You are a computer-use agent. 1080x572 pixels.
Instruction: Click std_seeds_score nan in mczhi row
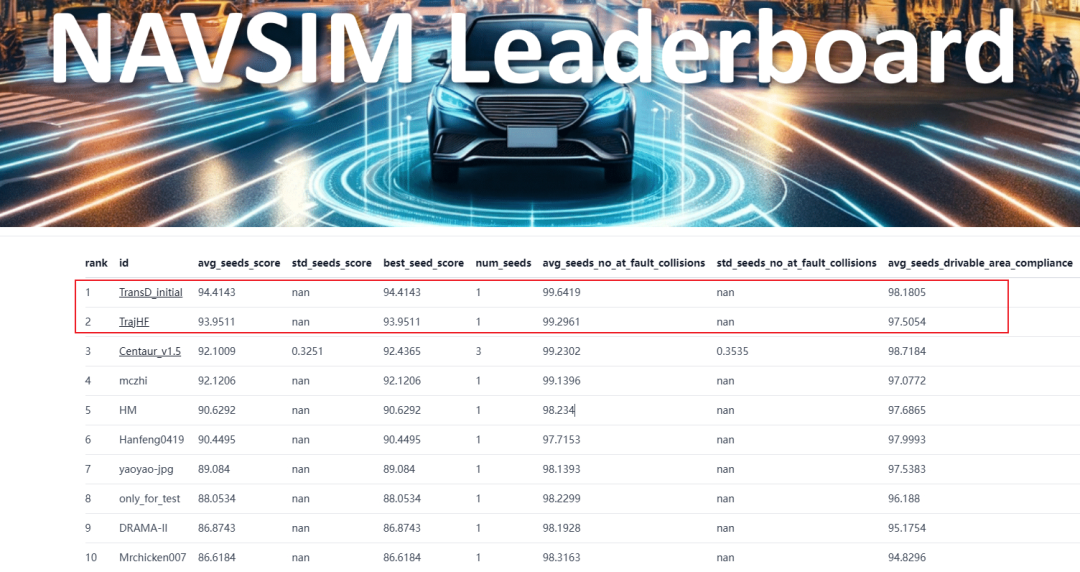pyautogui.click(x=300, y=380)
